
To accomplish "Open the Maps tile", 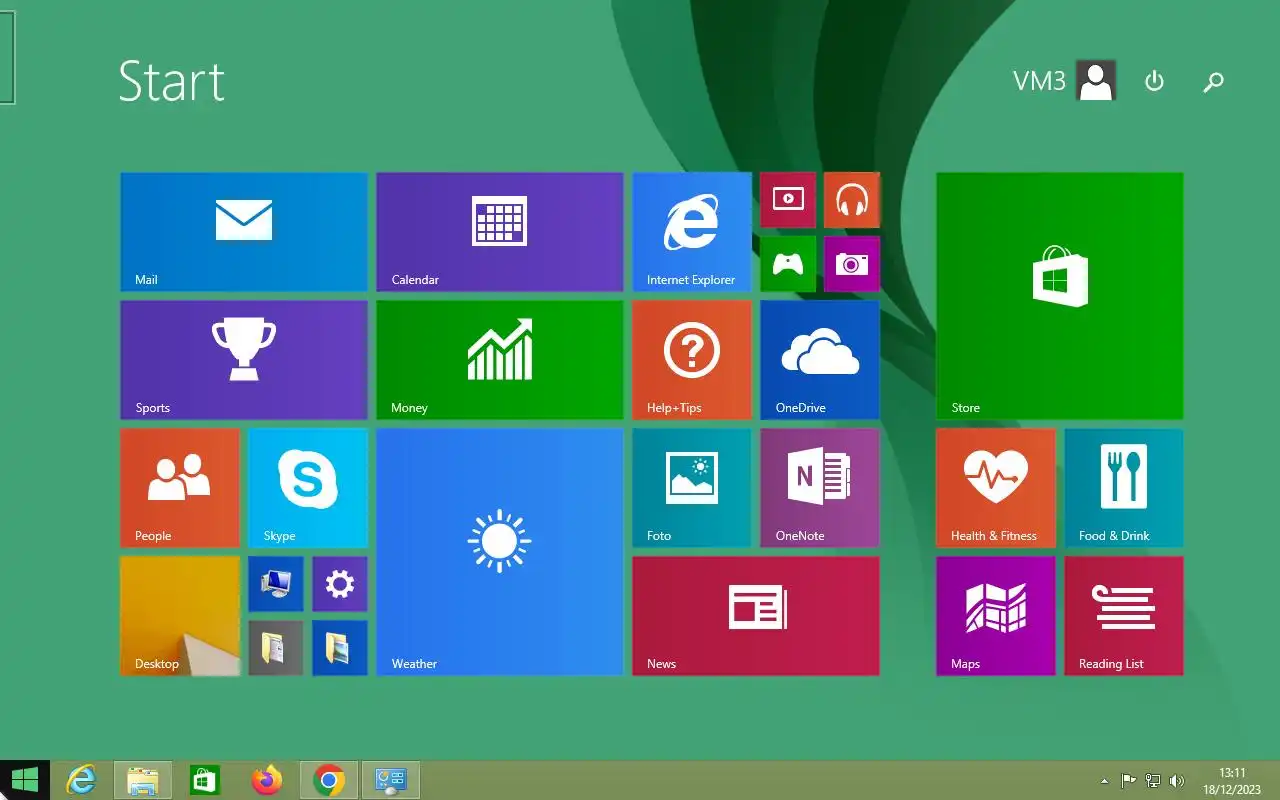I will (996, 616).
